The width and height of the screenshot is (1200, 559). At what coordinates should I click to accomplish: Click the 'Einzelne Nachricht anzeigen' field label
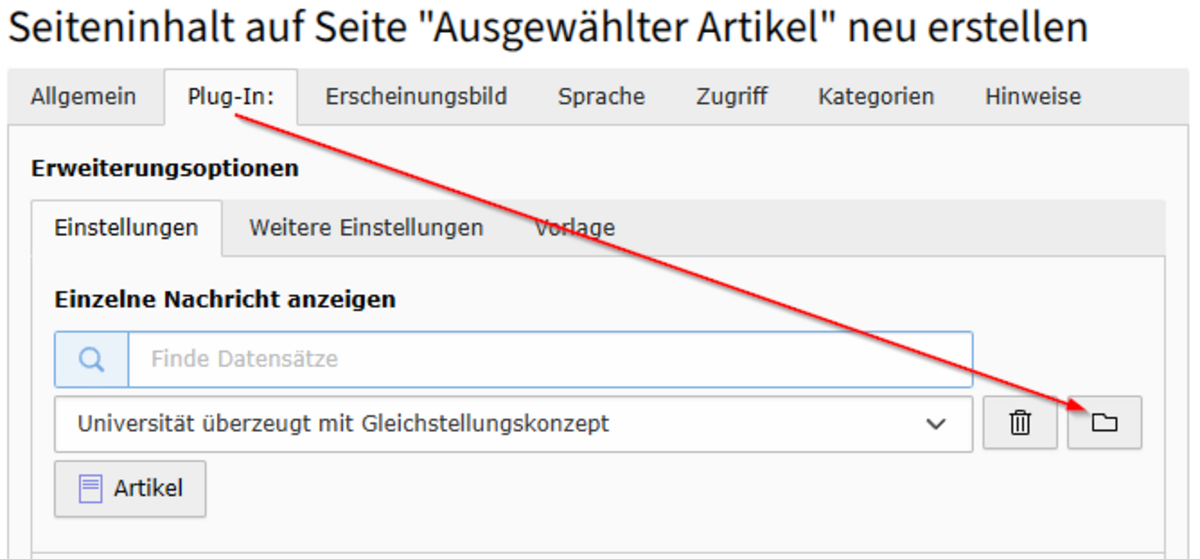(225, 299)
